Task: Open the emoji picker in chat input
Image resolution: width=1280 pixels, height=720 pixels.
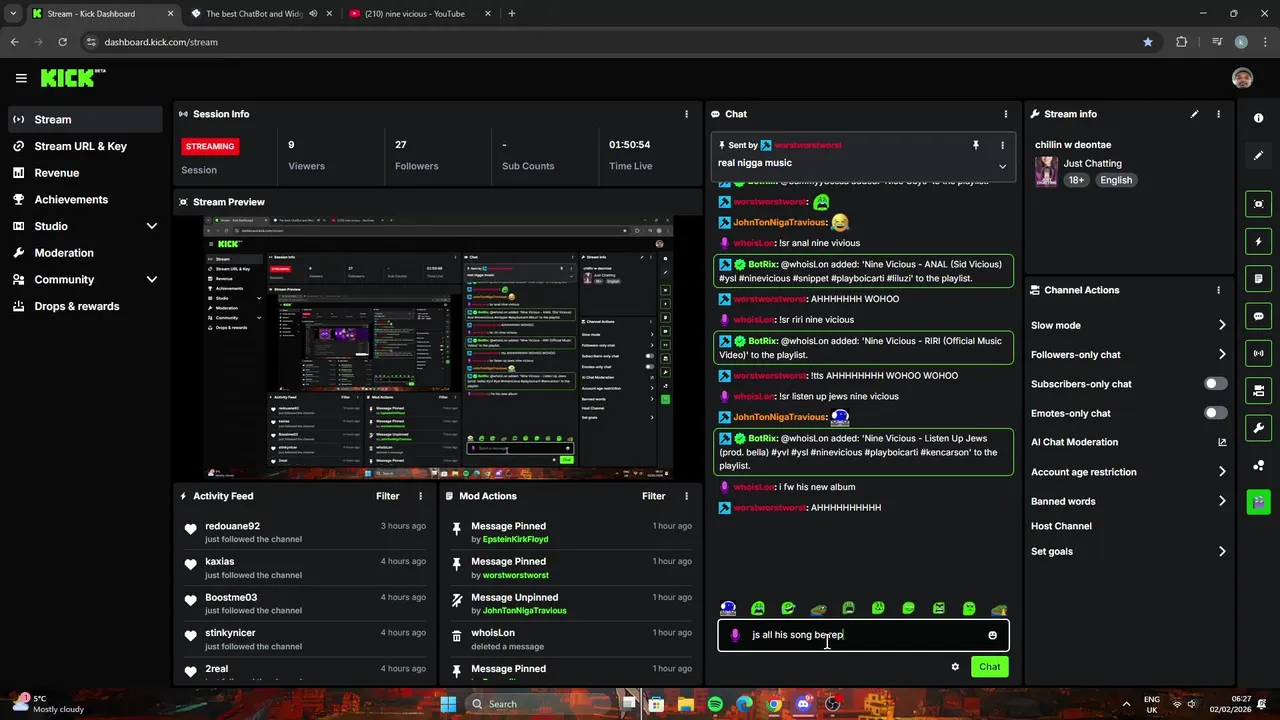Action: (992, 635)
